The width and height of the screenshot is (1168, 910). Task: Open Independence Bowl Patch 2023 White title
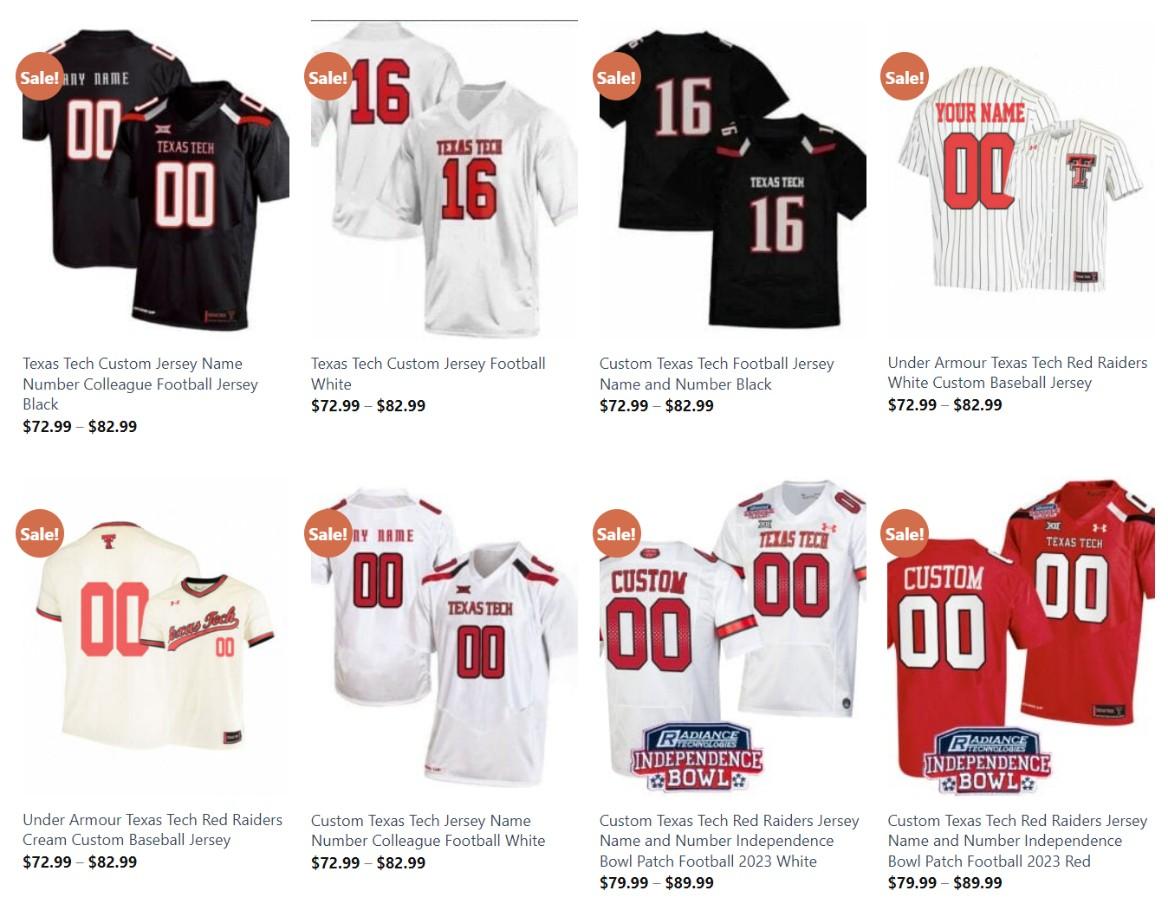pyautogui.click(x=729, y=841)
